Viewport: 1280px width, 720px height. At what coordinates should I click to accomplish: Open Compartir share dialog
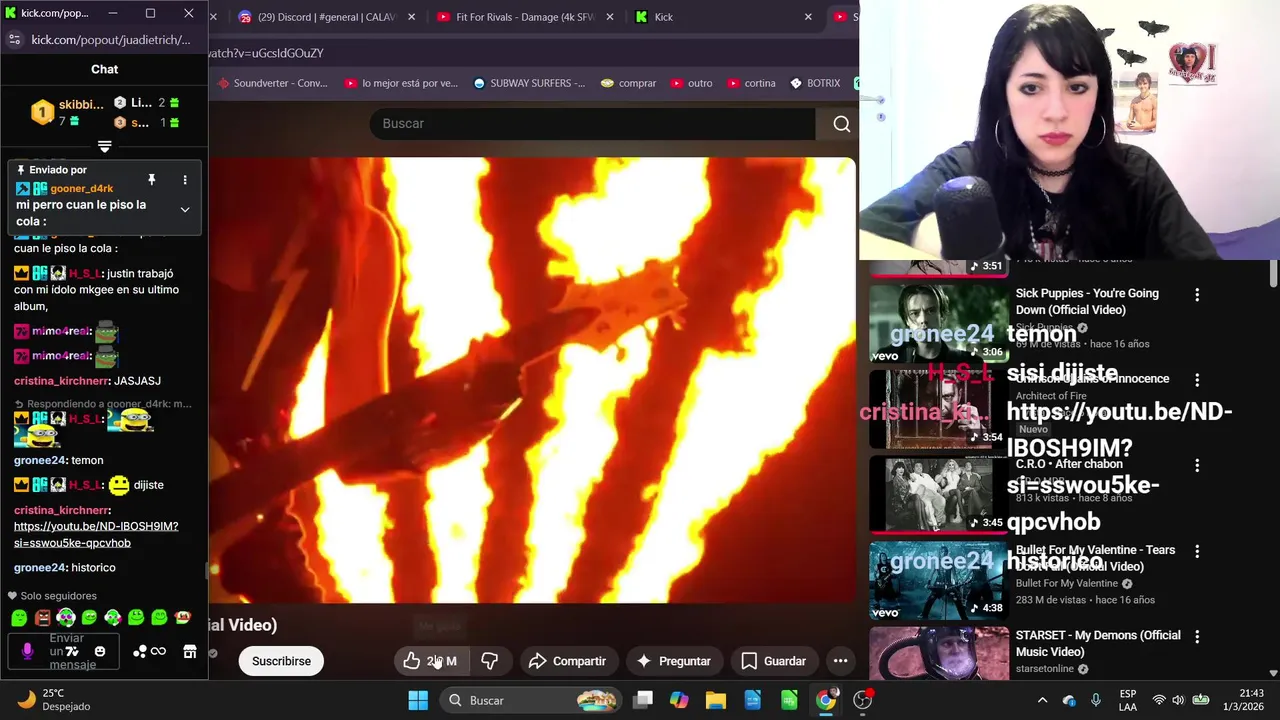tap(568, 661)
